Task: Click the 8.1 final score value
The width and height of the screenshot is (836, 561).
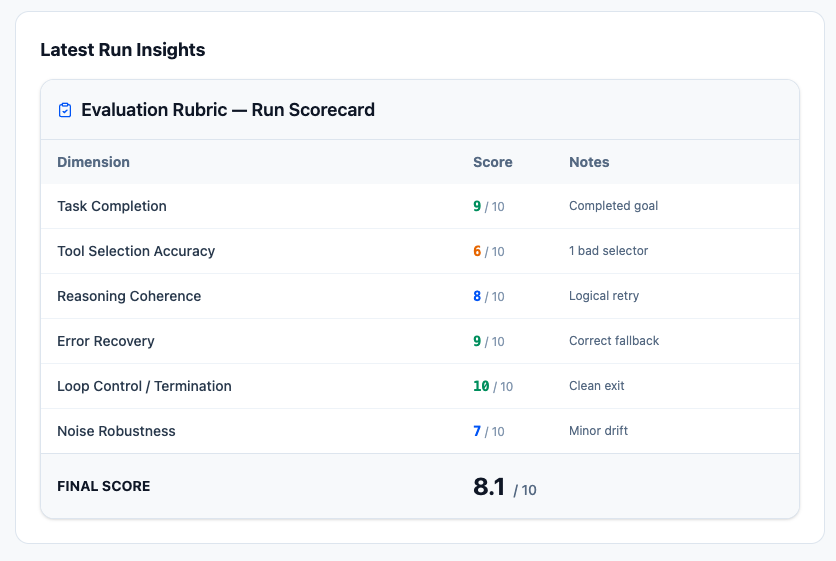Action: 489,487
